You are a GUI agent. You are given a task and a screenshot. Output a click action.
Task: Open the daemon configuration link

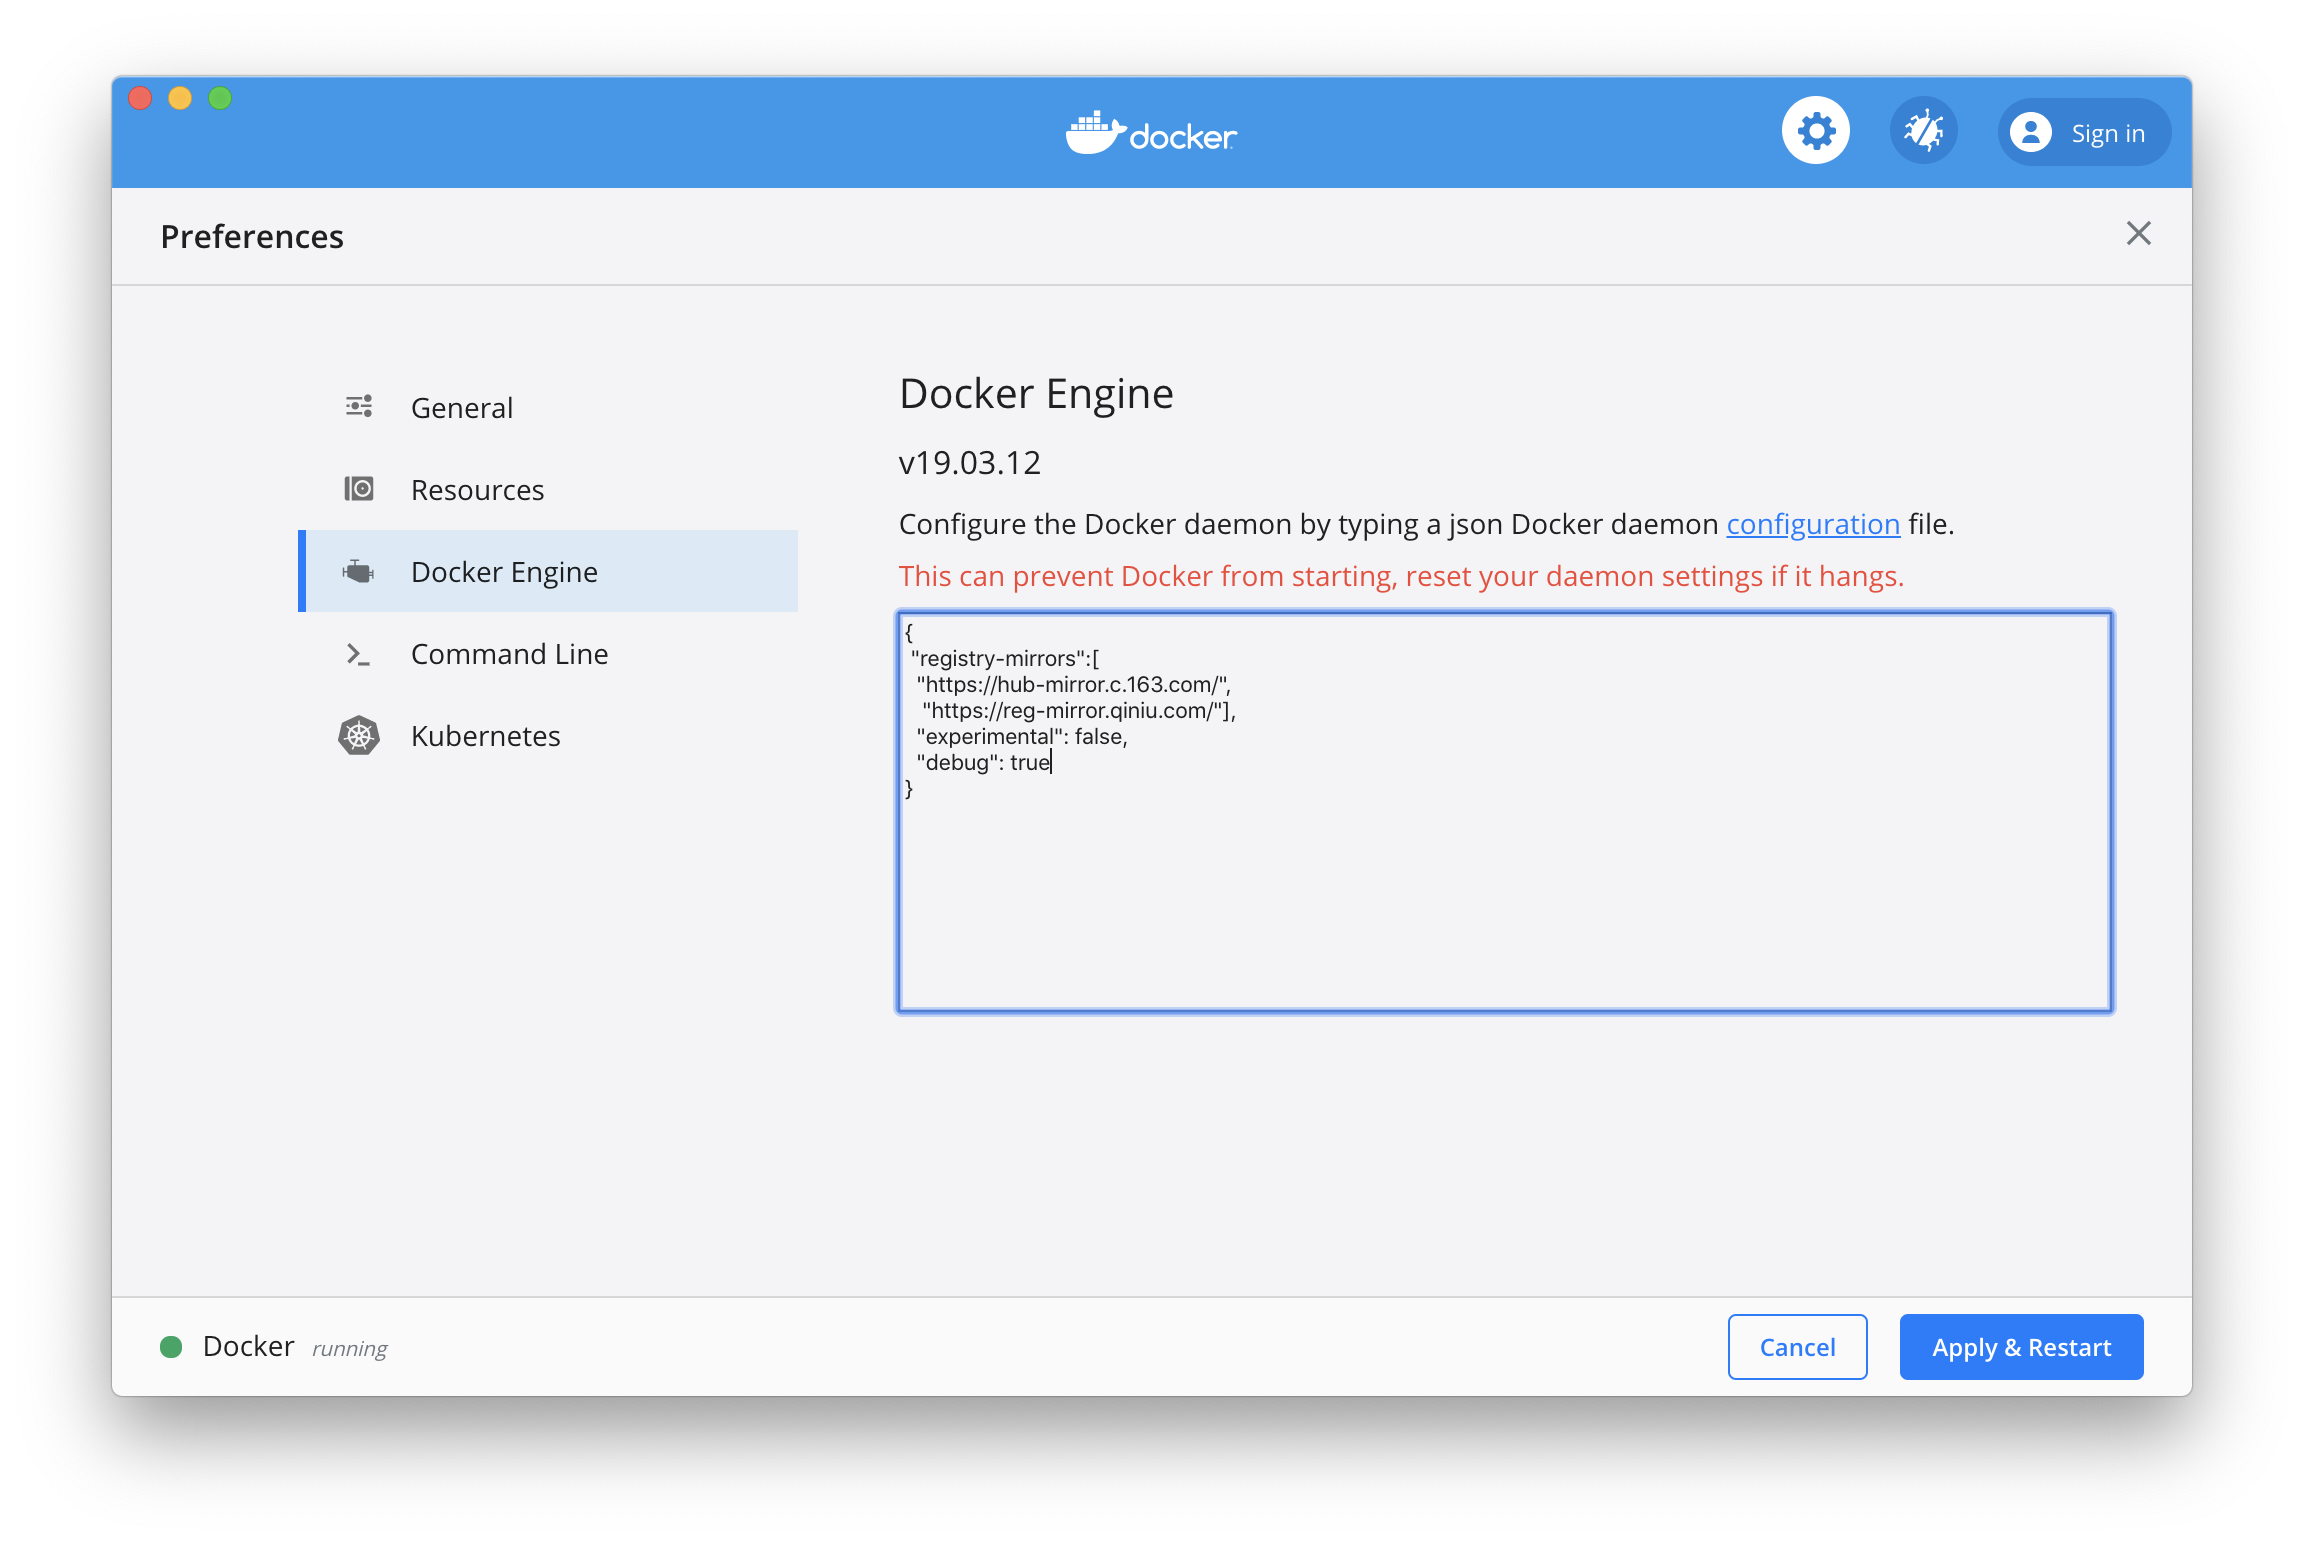click(x=1813, y=522)
